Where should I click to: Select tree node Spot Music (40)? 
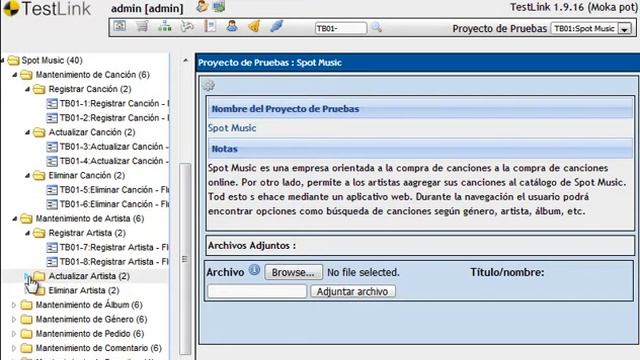pyautogui.click(x=52, y=60)
